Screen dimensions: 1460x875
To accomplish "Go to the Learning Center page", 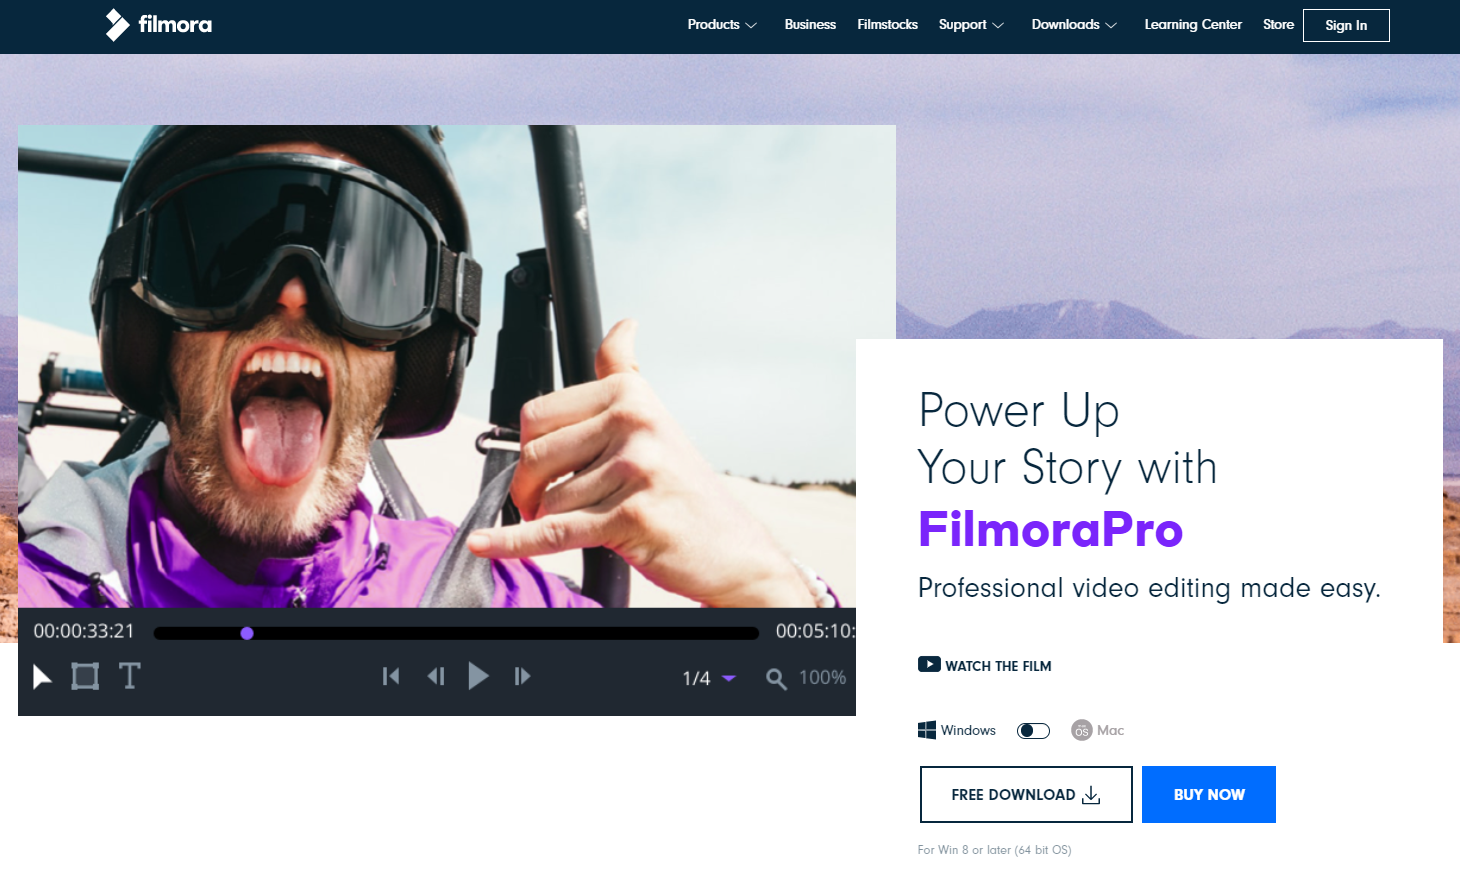I will coord(1193,25).
